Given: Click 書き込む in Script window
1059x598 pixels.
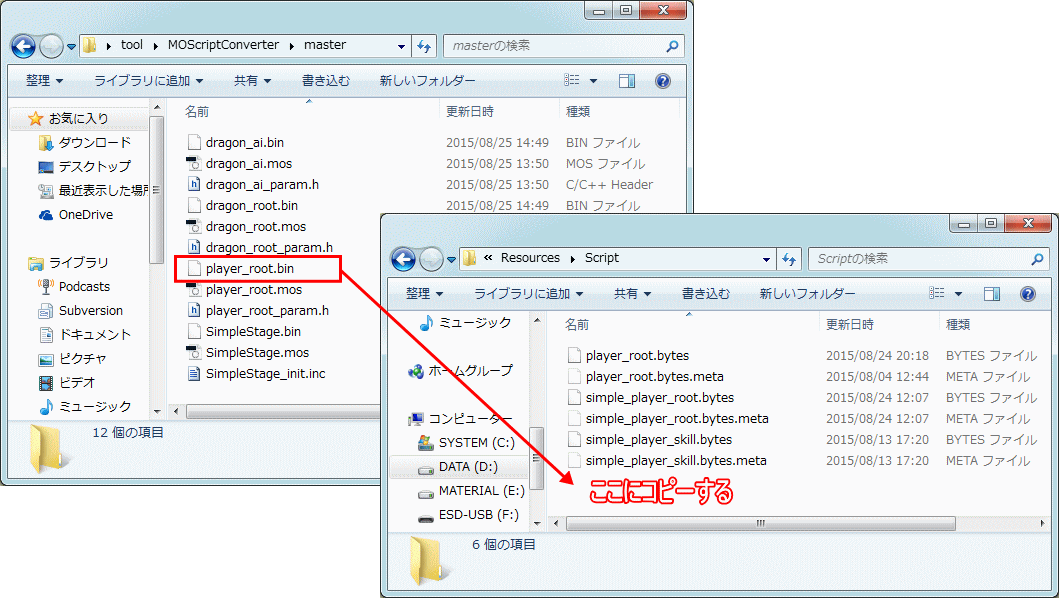Looking at the screenshot, I should 706,294.
